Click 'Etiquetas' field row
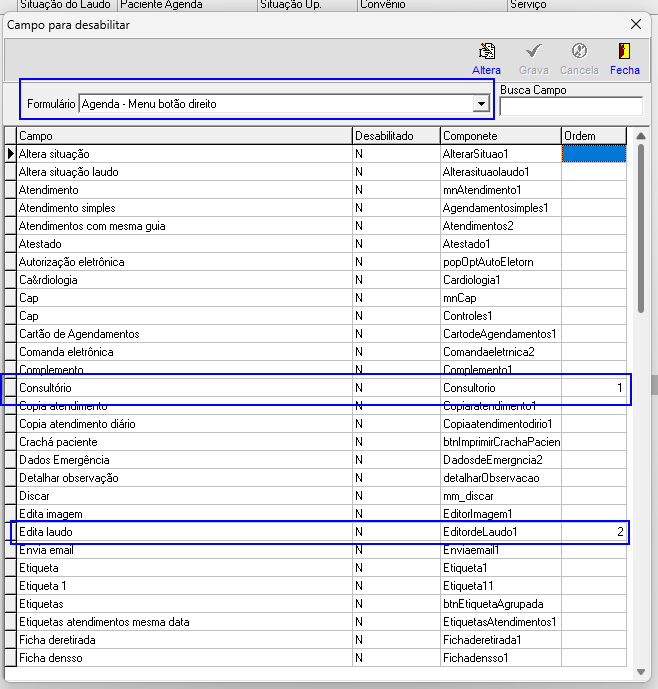Viewport: 658px width, 689px height. (315, 604)
